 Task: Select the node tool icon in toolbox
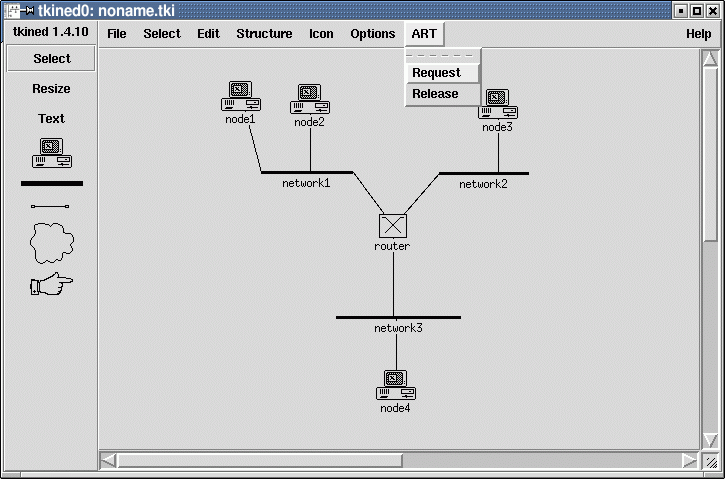51,153
